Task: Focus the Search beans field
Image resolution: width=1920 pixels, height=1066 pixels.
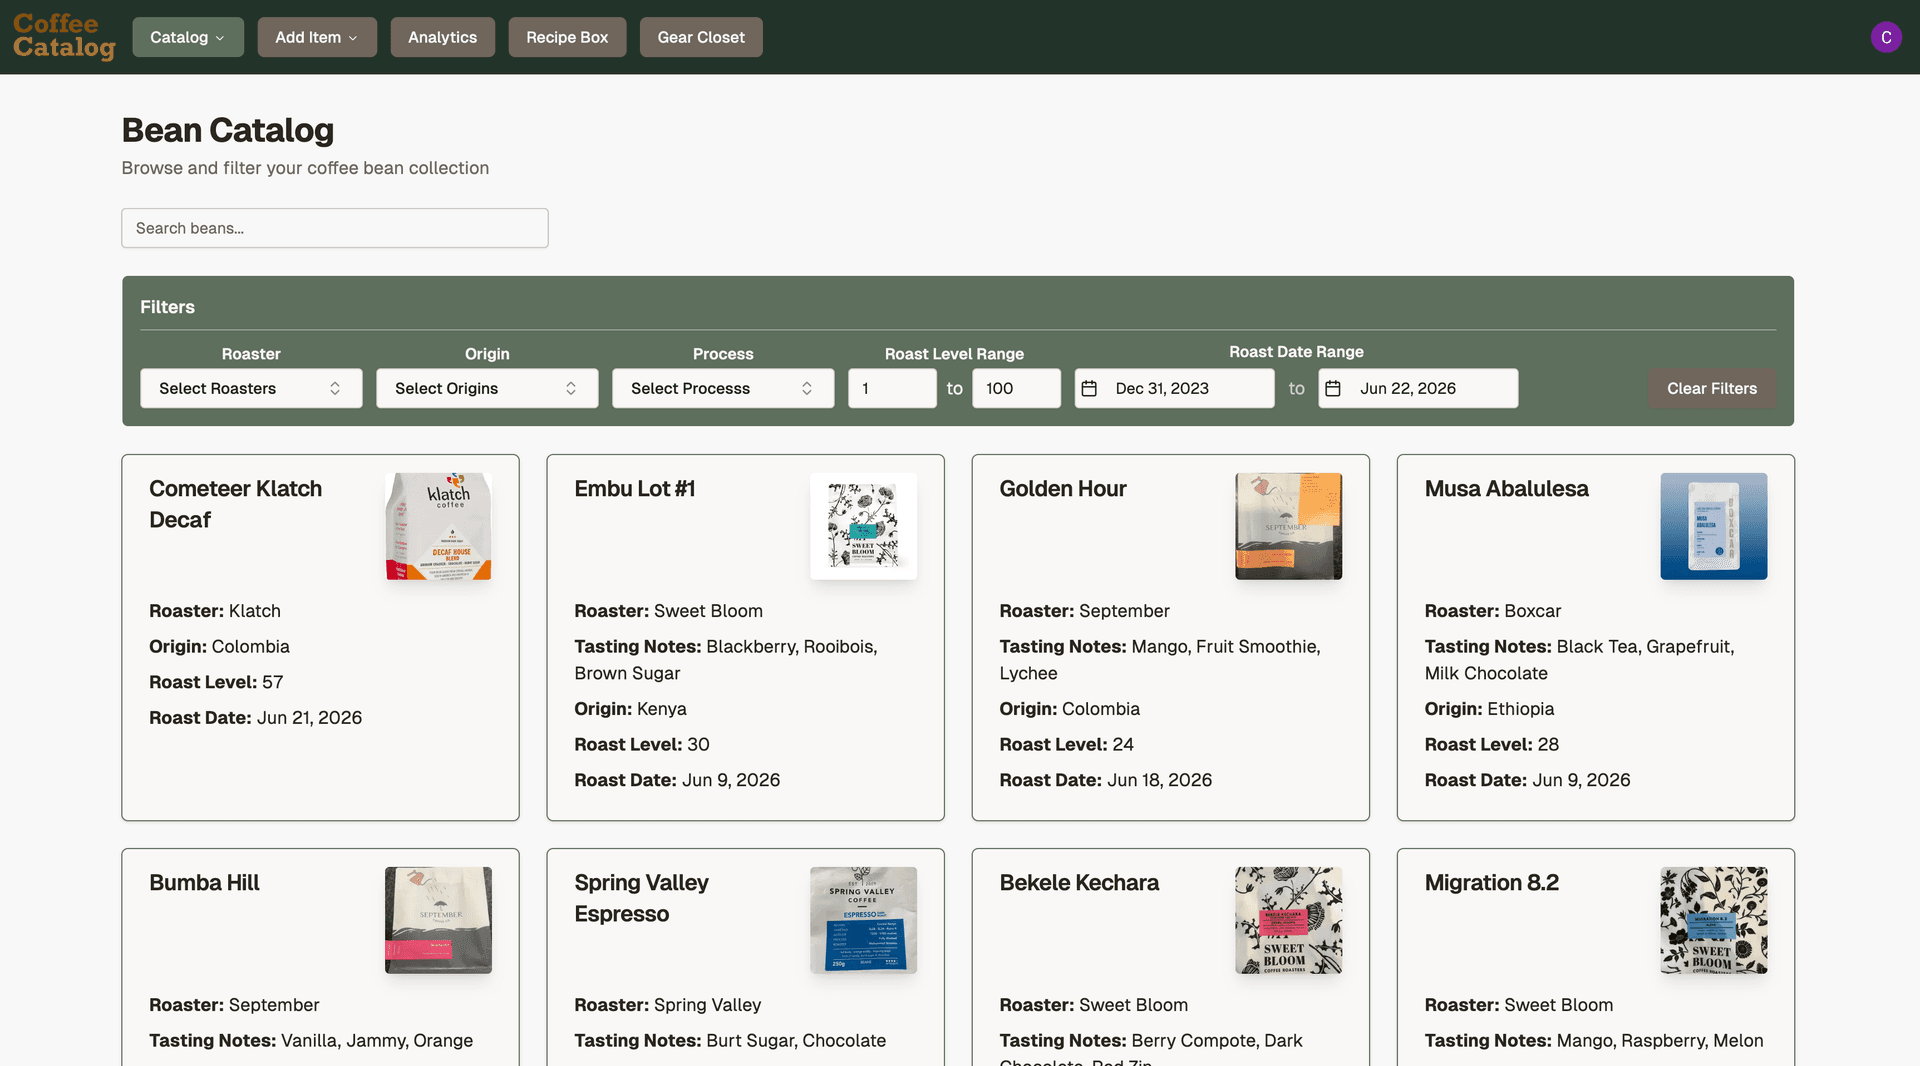Action: (x=335, y=228)
